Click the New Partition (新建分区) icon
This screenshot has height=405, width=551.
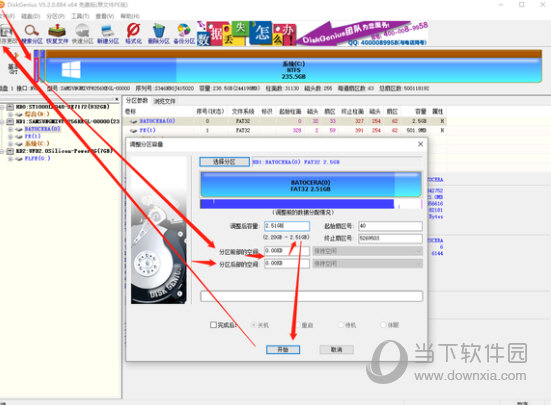[108, 34]
